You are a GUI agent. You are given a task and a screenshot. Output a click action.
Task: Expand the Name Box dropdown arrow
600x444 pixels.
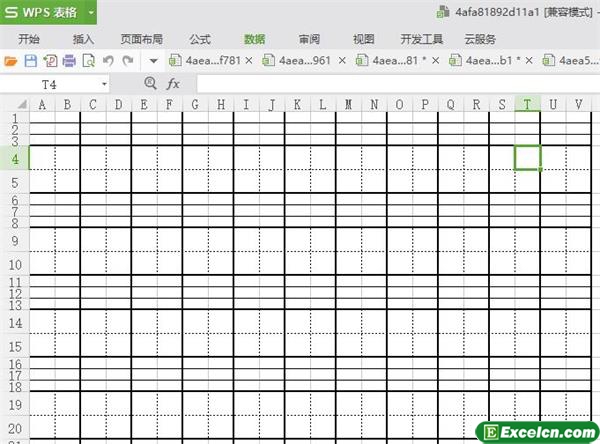[x=104, y=84]
